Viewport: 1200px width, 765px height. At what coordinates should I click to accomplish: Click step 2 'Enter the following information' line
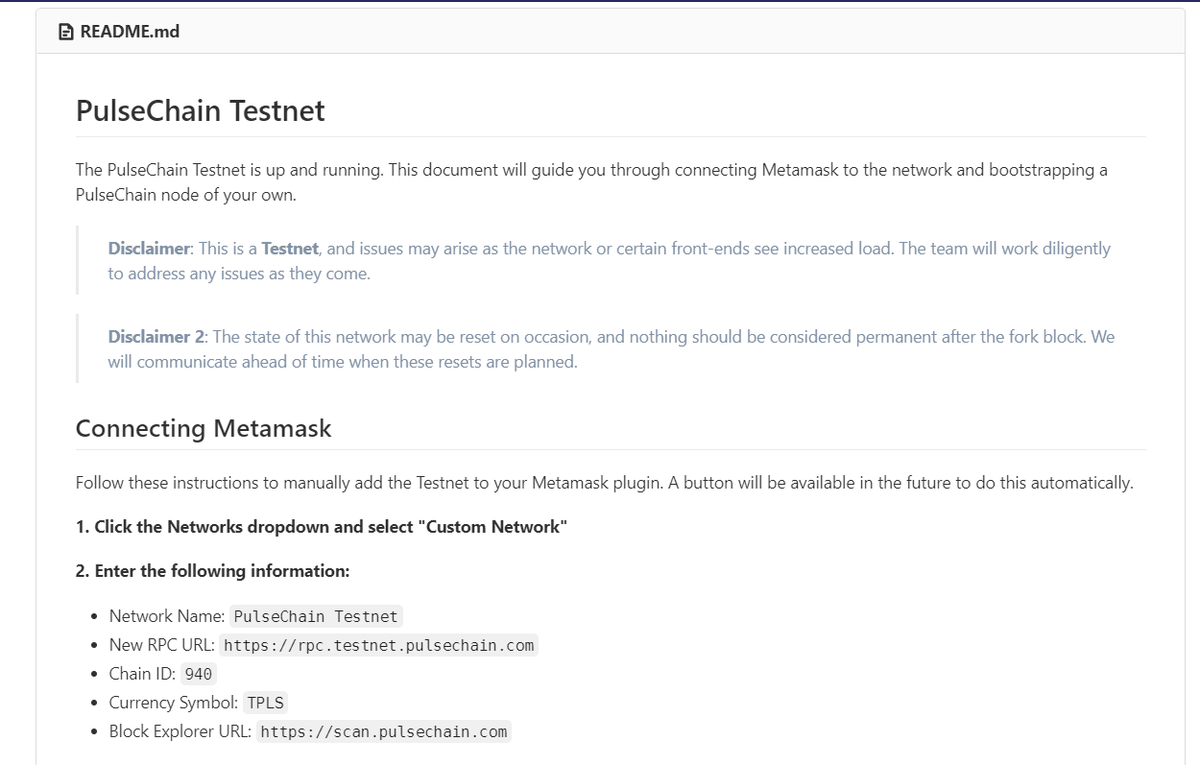(212, 571)
